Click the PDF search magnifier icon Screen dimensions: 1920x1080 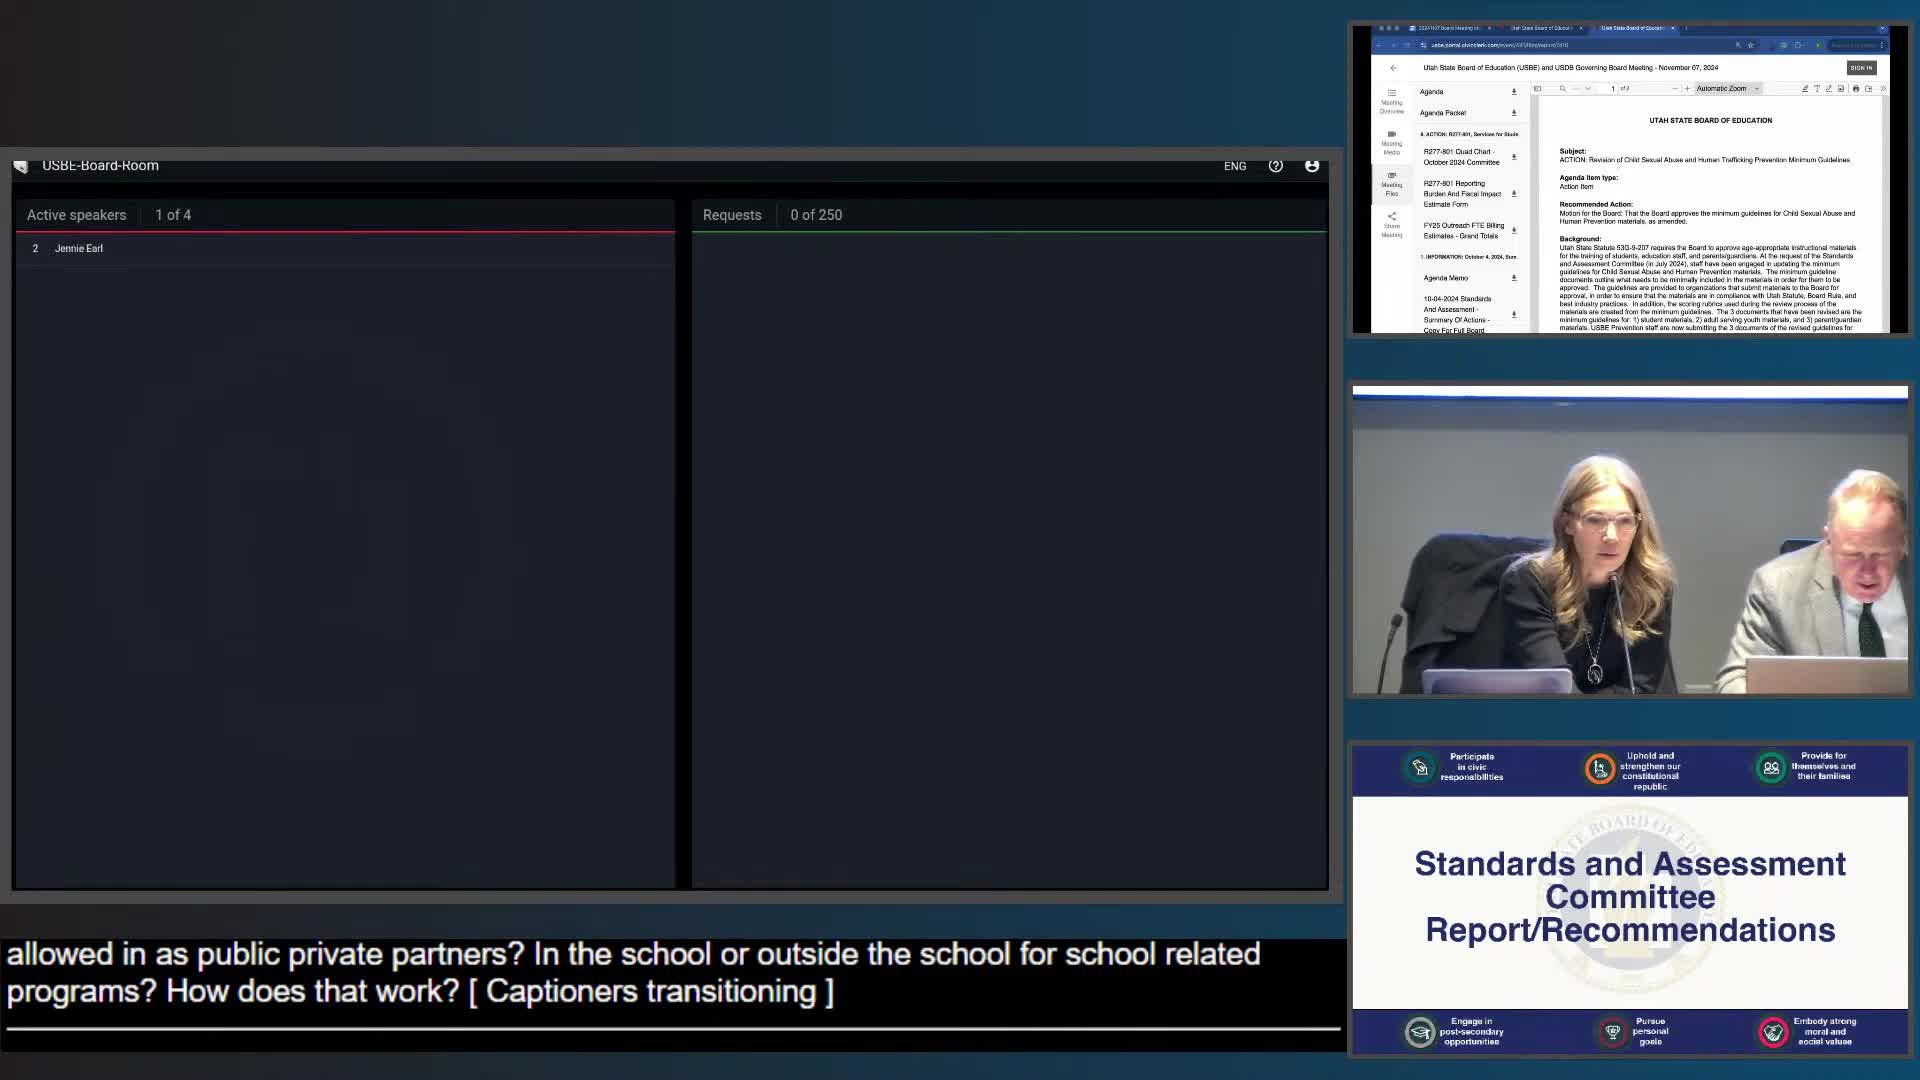coord(1562,89)
